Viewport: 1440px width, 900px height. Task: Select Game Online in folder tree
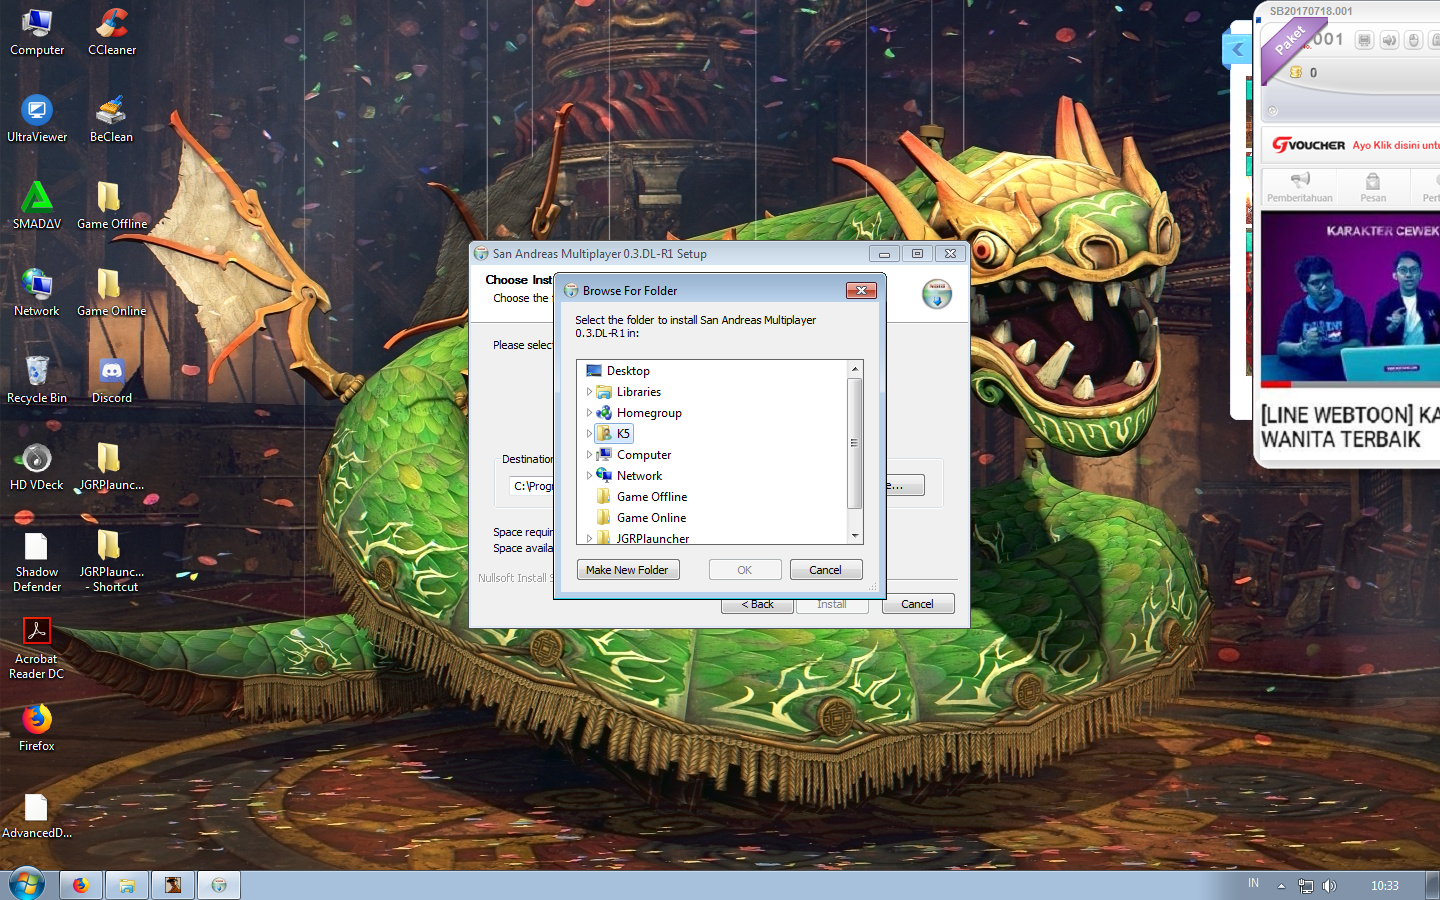click(641, 518)
